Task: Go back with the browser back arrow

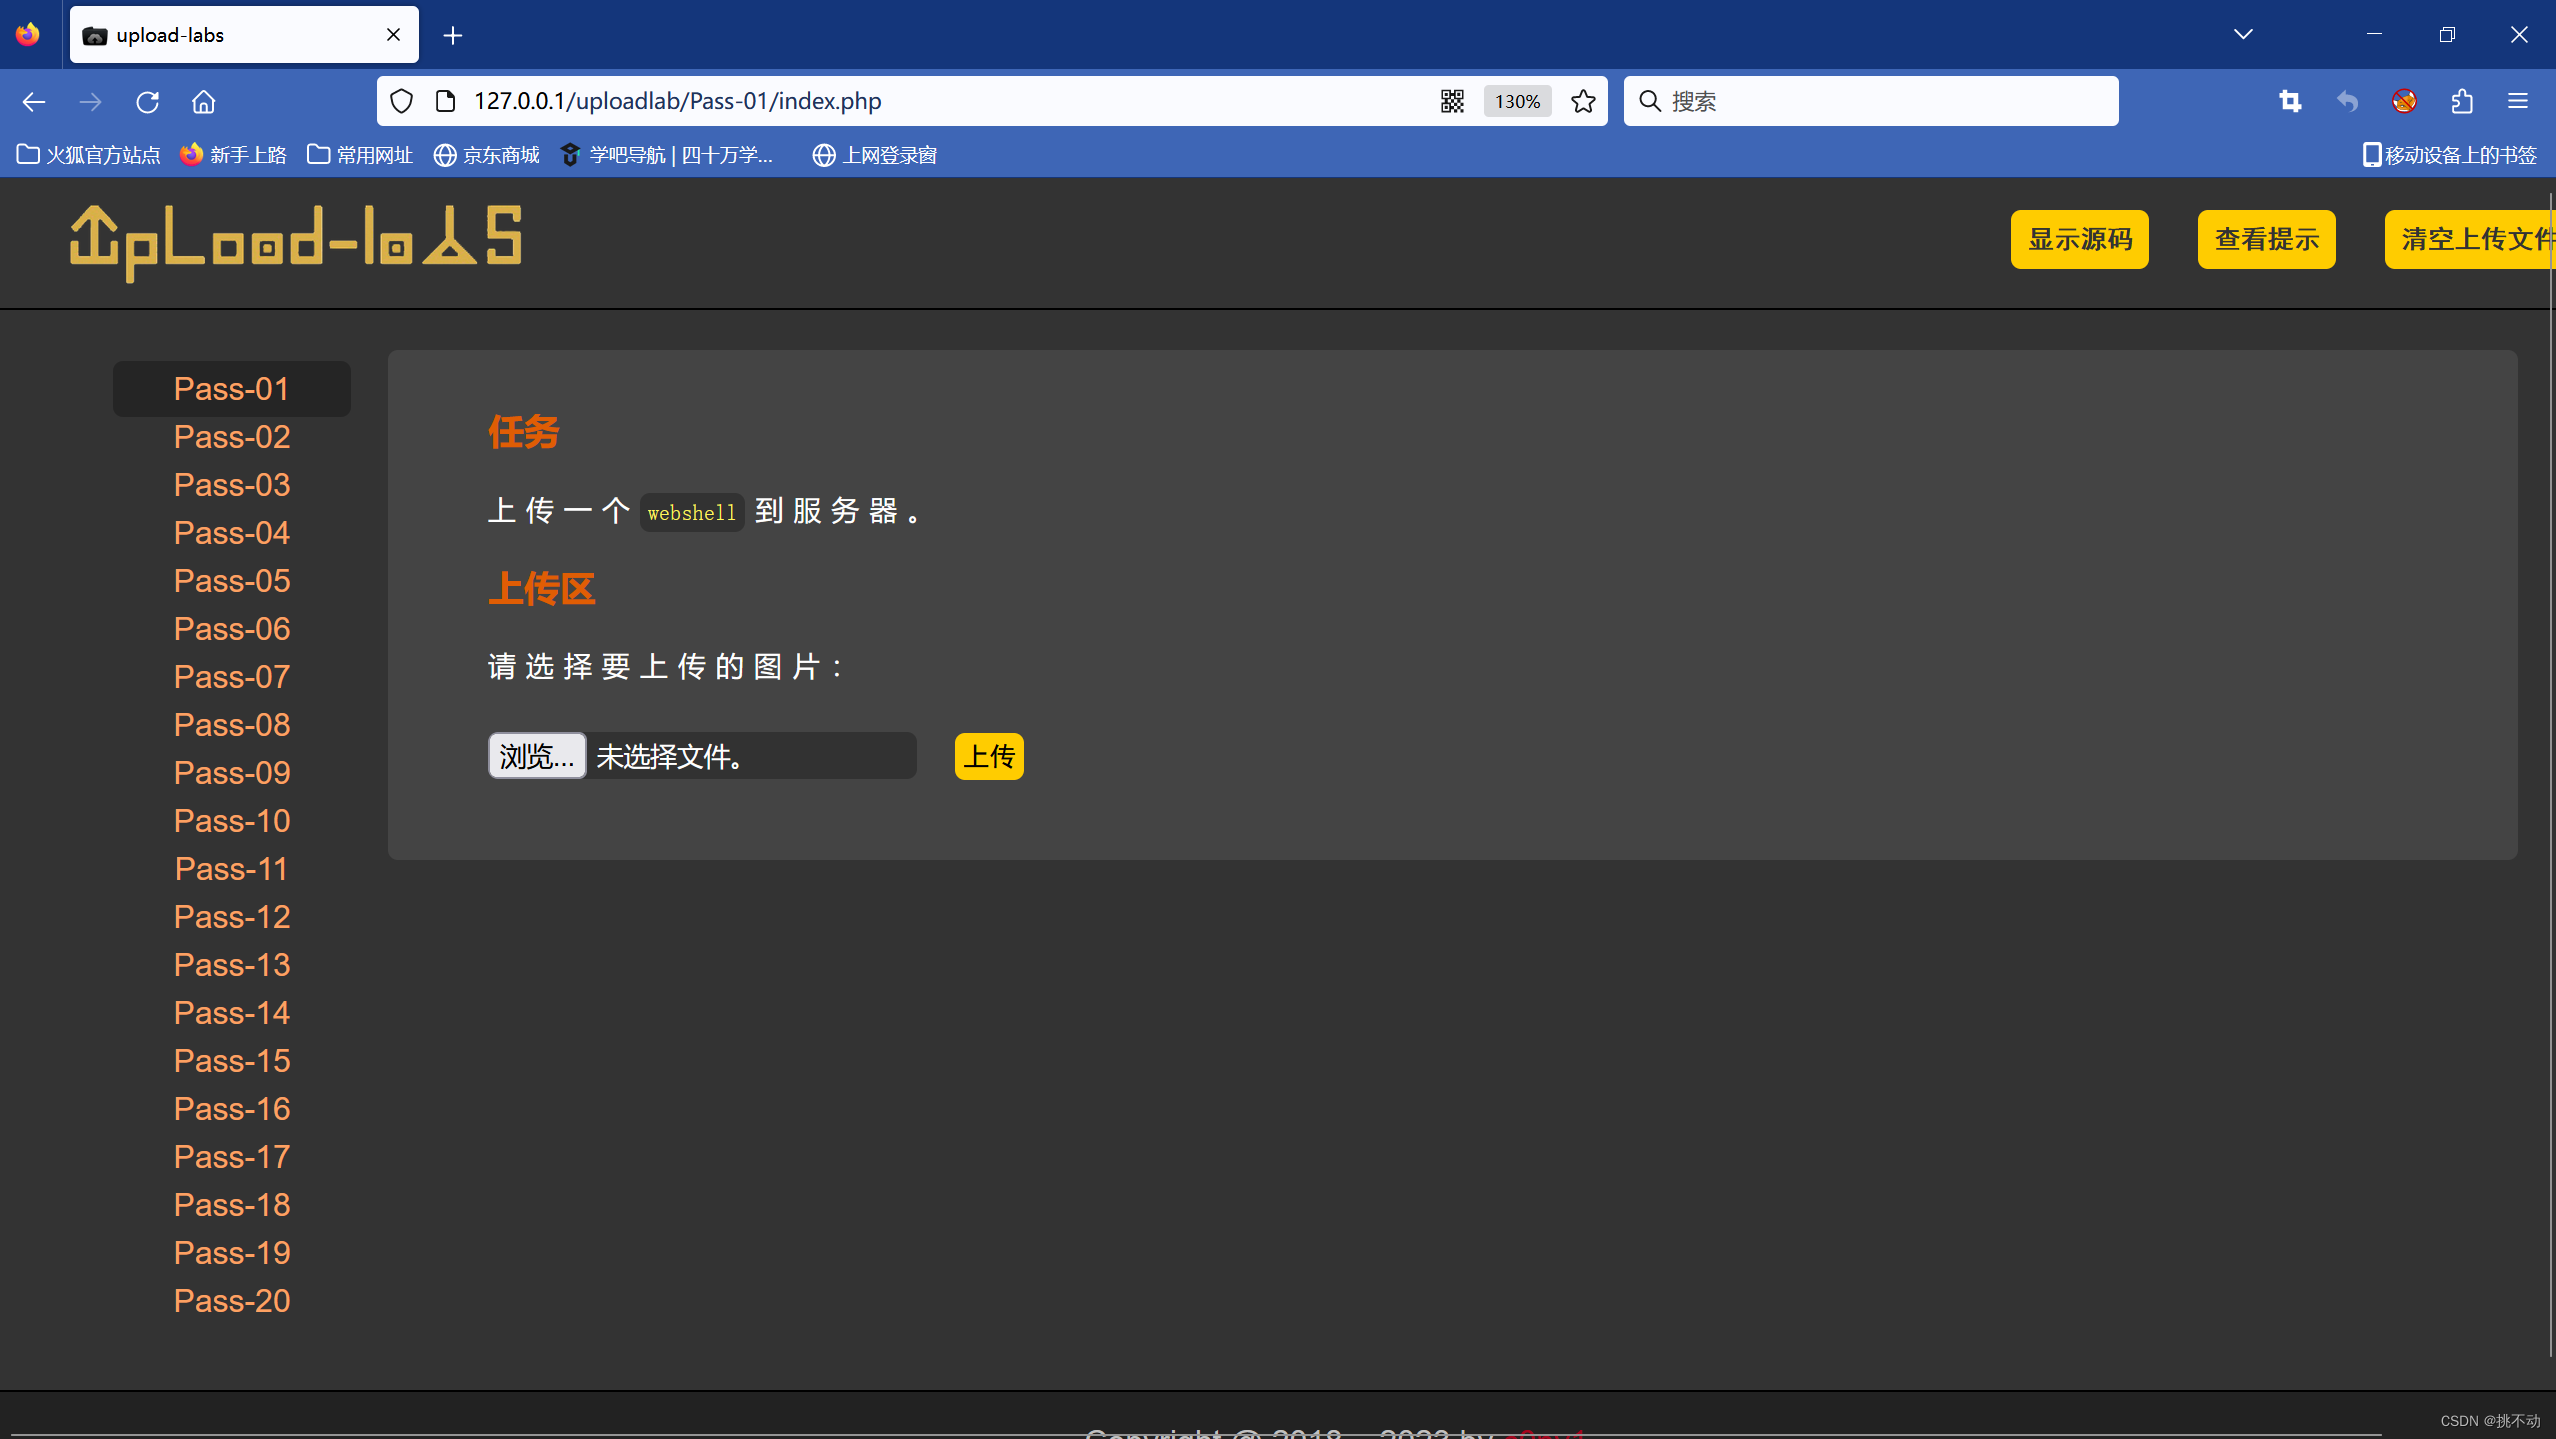Action: [x=34, y=101]
